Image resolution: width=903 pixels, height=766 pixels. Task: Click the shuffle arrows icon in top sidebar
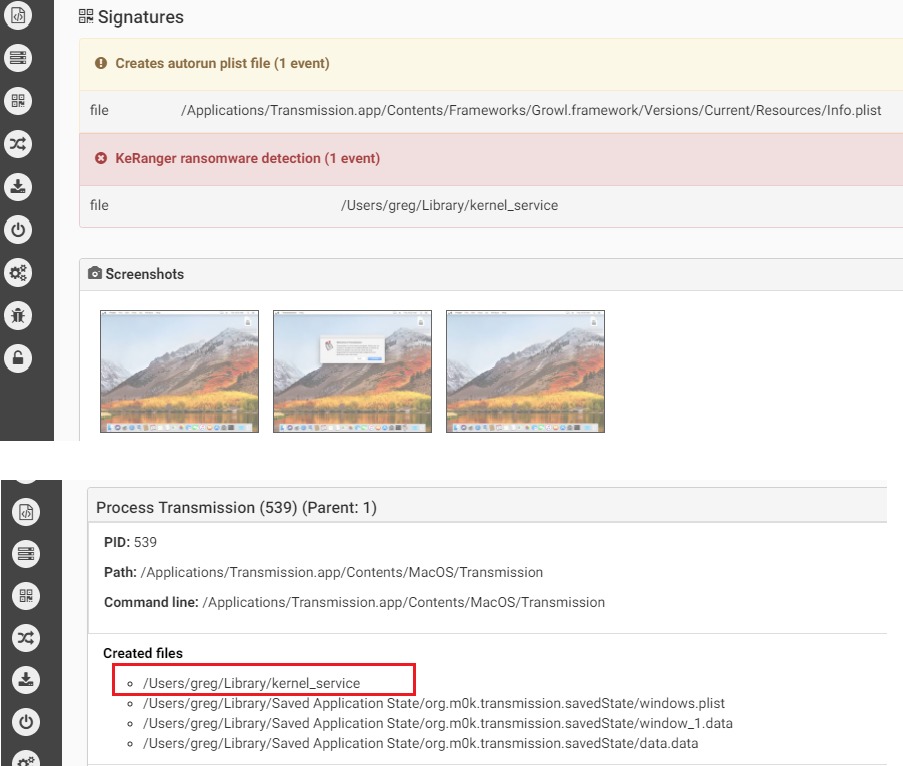[x=18, y=144]
